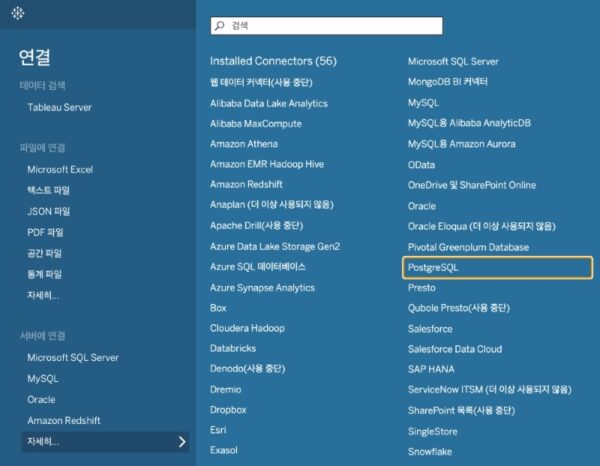Select MySQL용 Alibaba AnalyticDB connector

point(469,124)
